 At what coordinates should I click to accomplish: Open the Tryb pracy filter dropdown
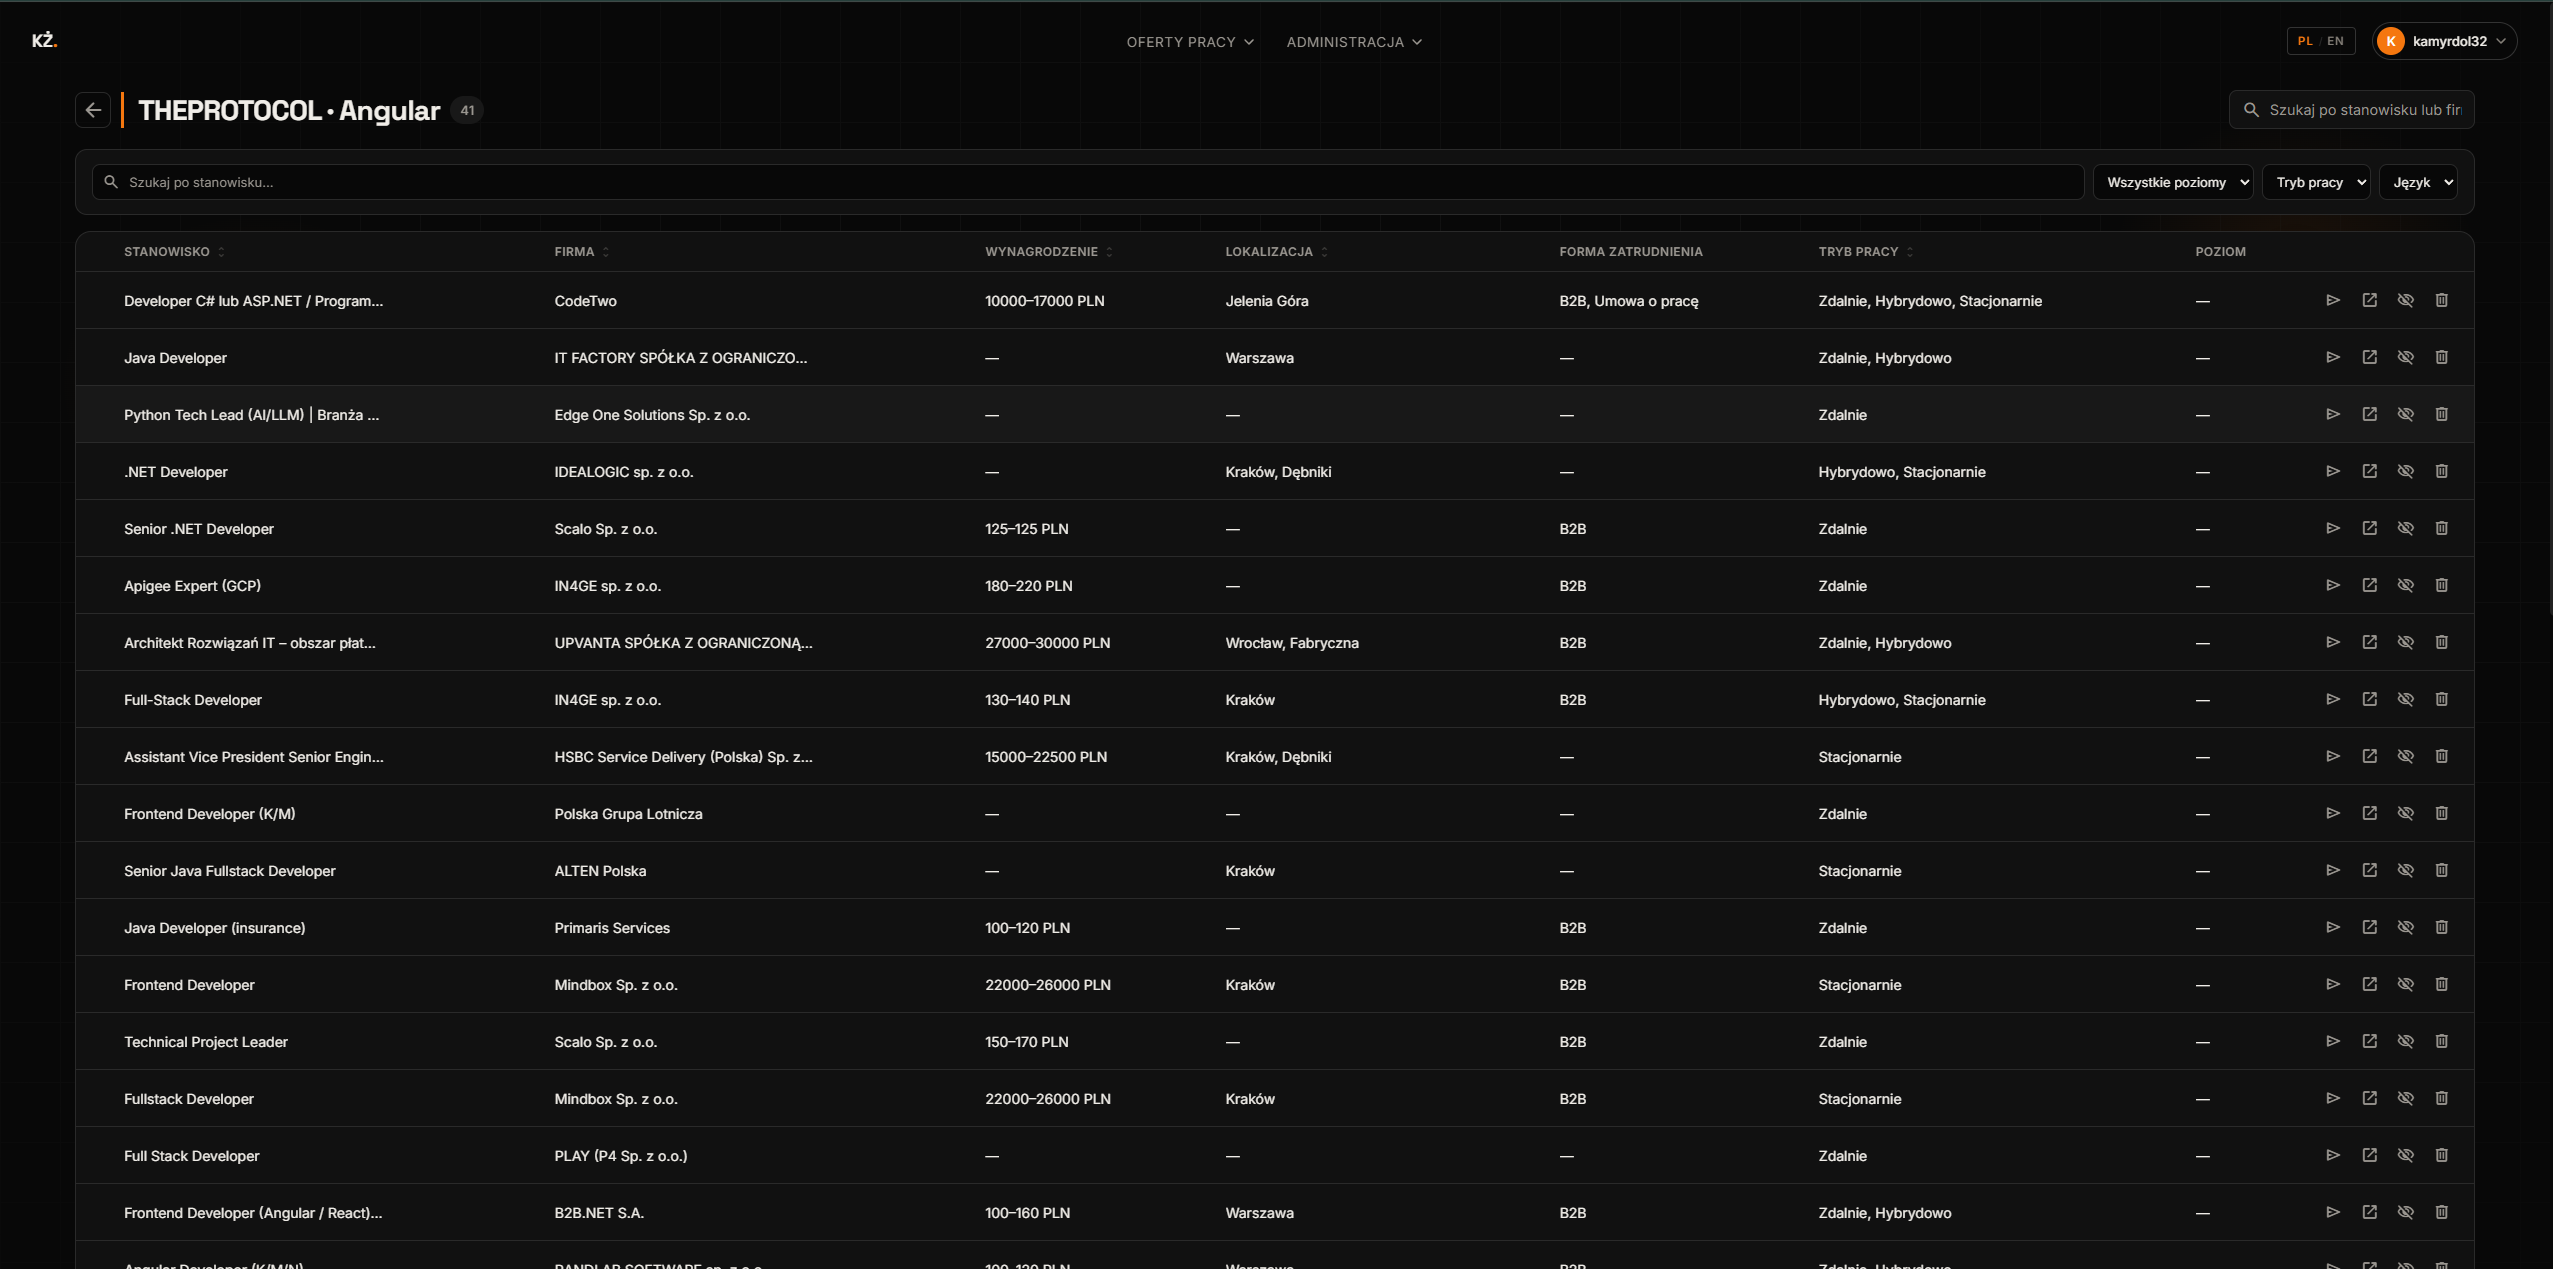tap(2316, 182)
